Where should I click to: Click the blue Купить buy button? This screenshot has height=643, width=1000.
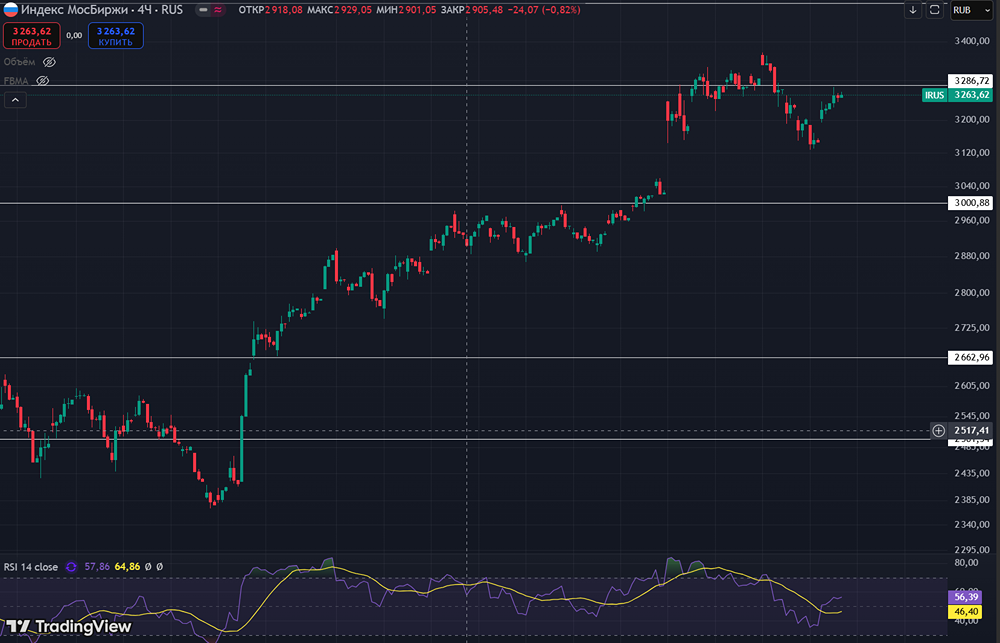tap(115, 36)
